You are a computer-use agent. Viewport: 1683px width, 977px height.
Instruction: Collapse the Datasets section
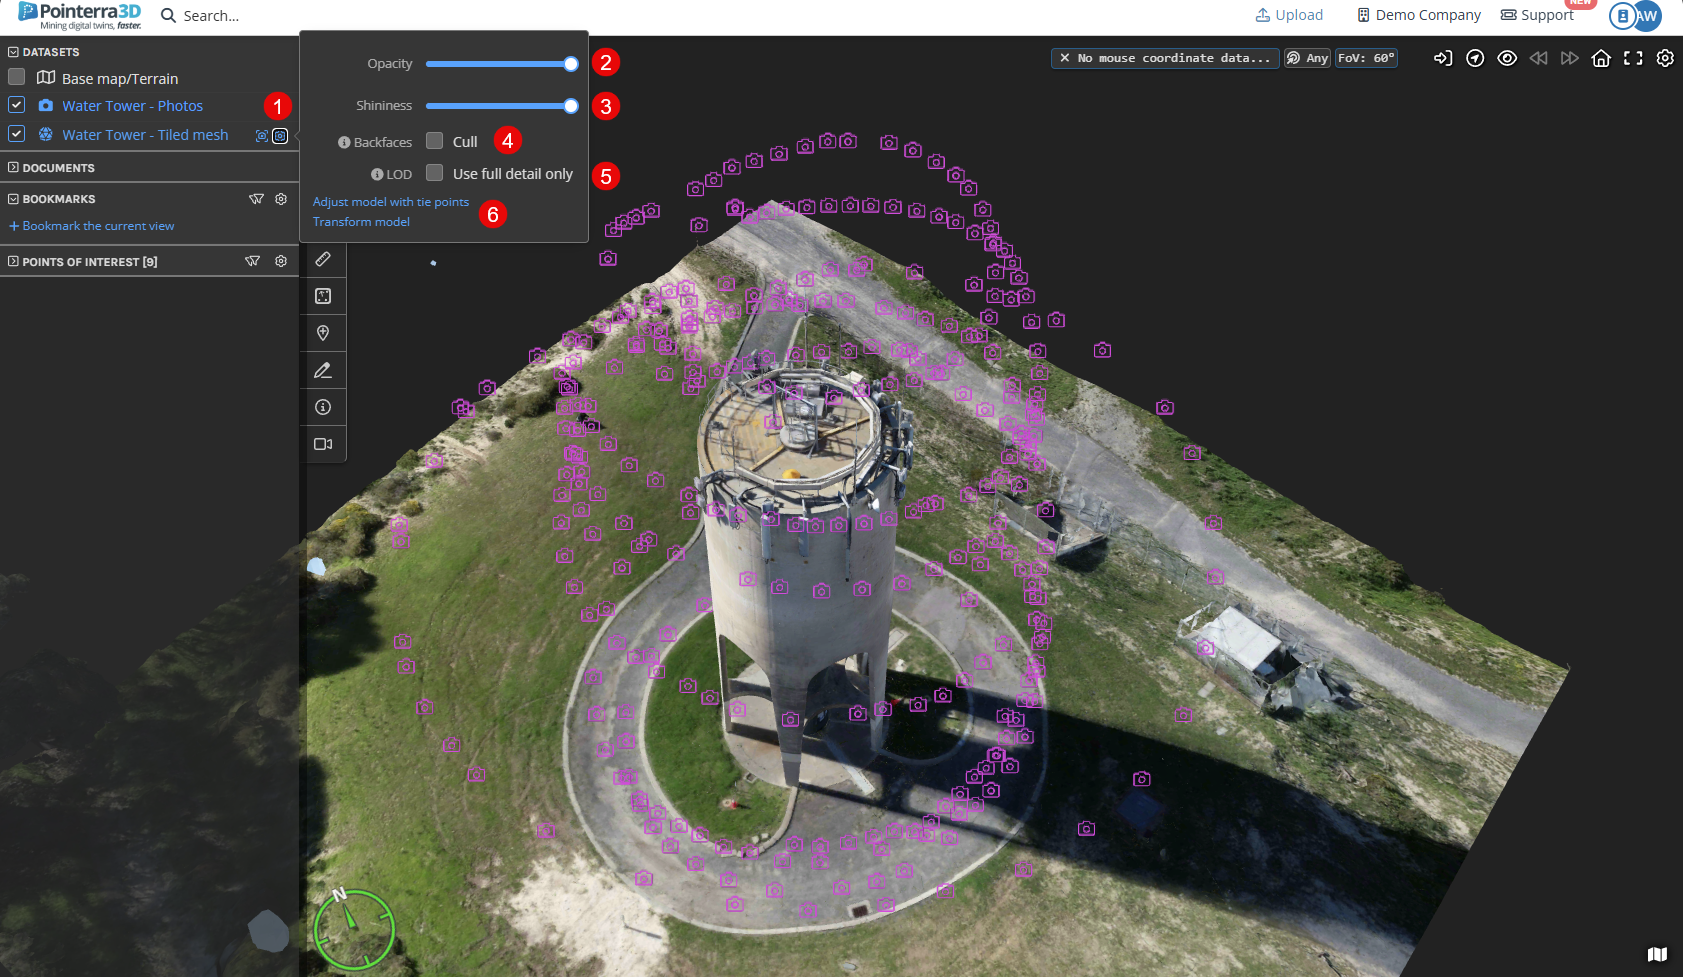[13, 52]
